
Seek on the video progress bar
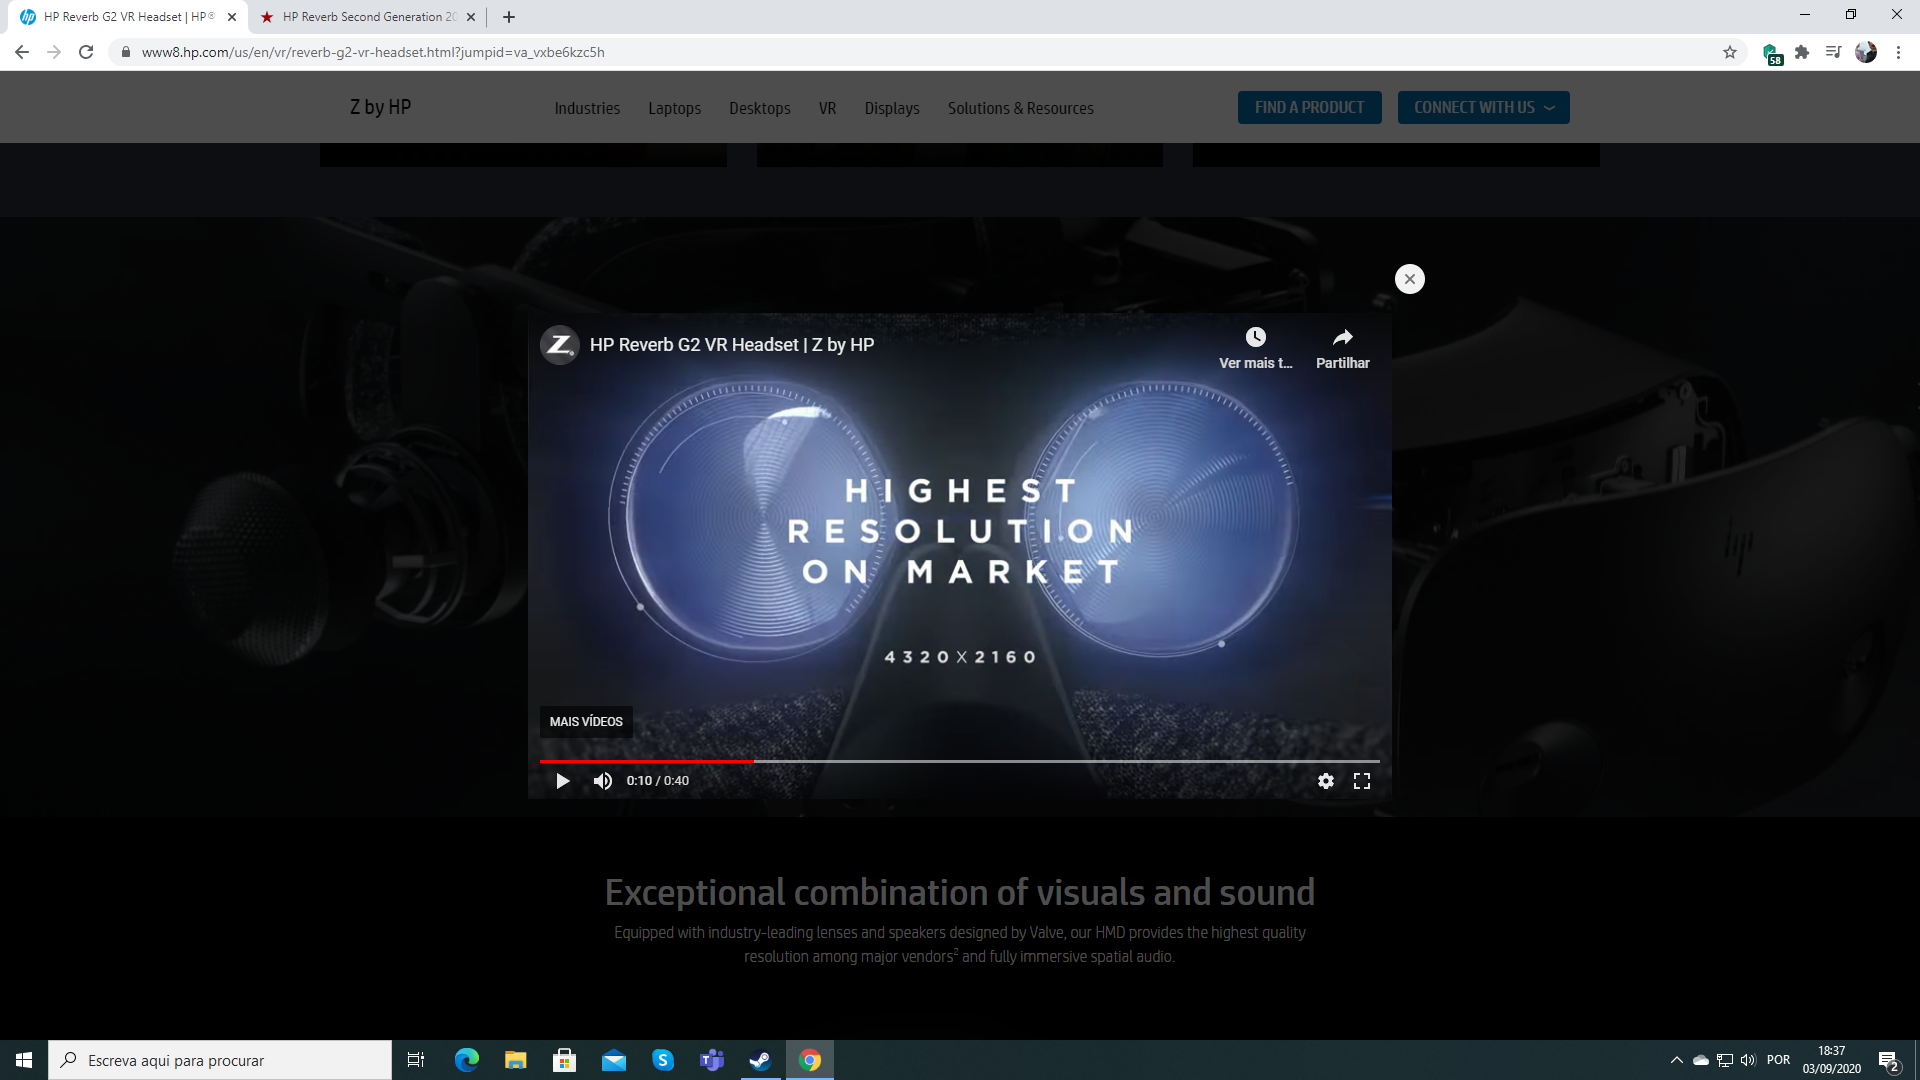pos(960,761)
